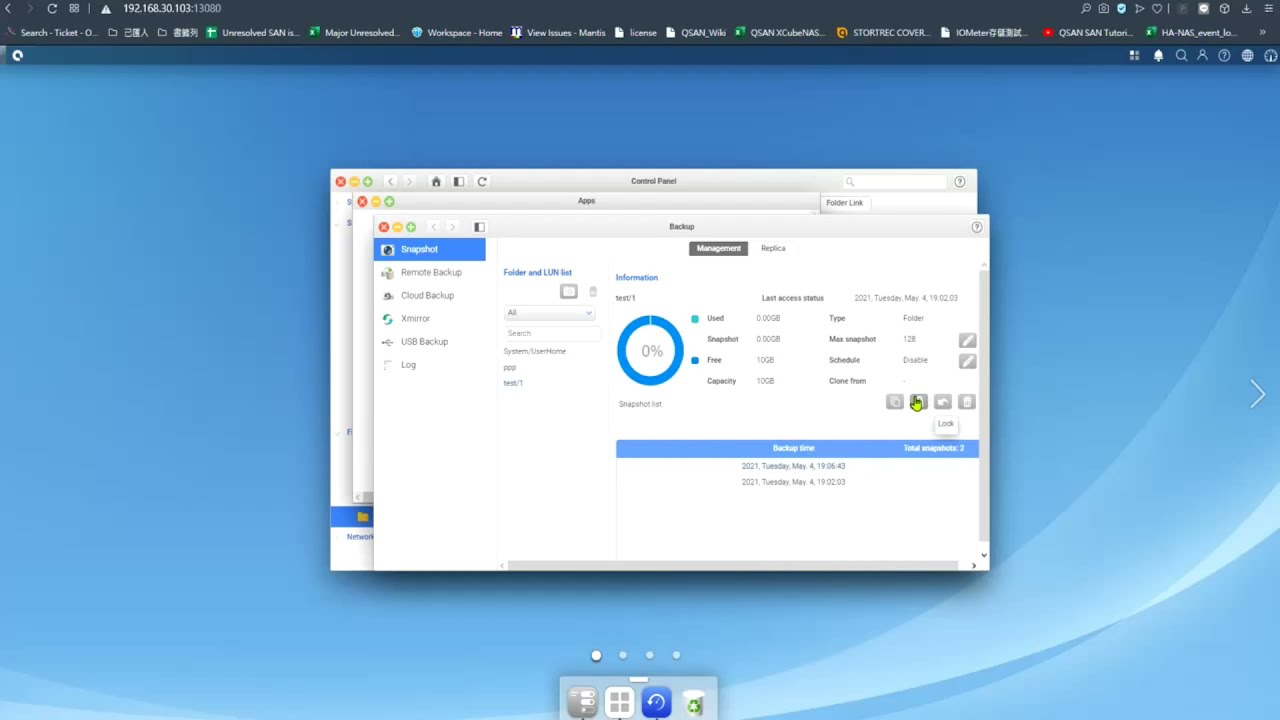Open the QSAN SAN Tutori... bookmark
The width and height of the screenshot is (1280, 720).
[x=1087, y=32]
